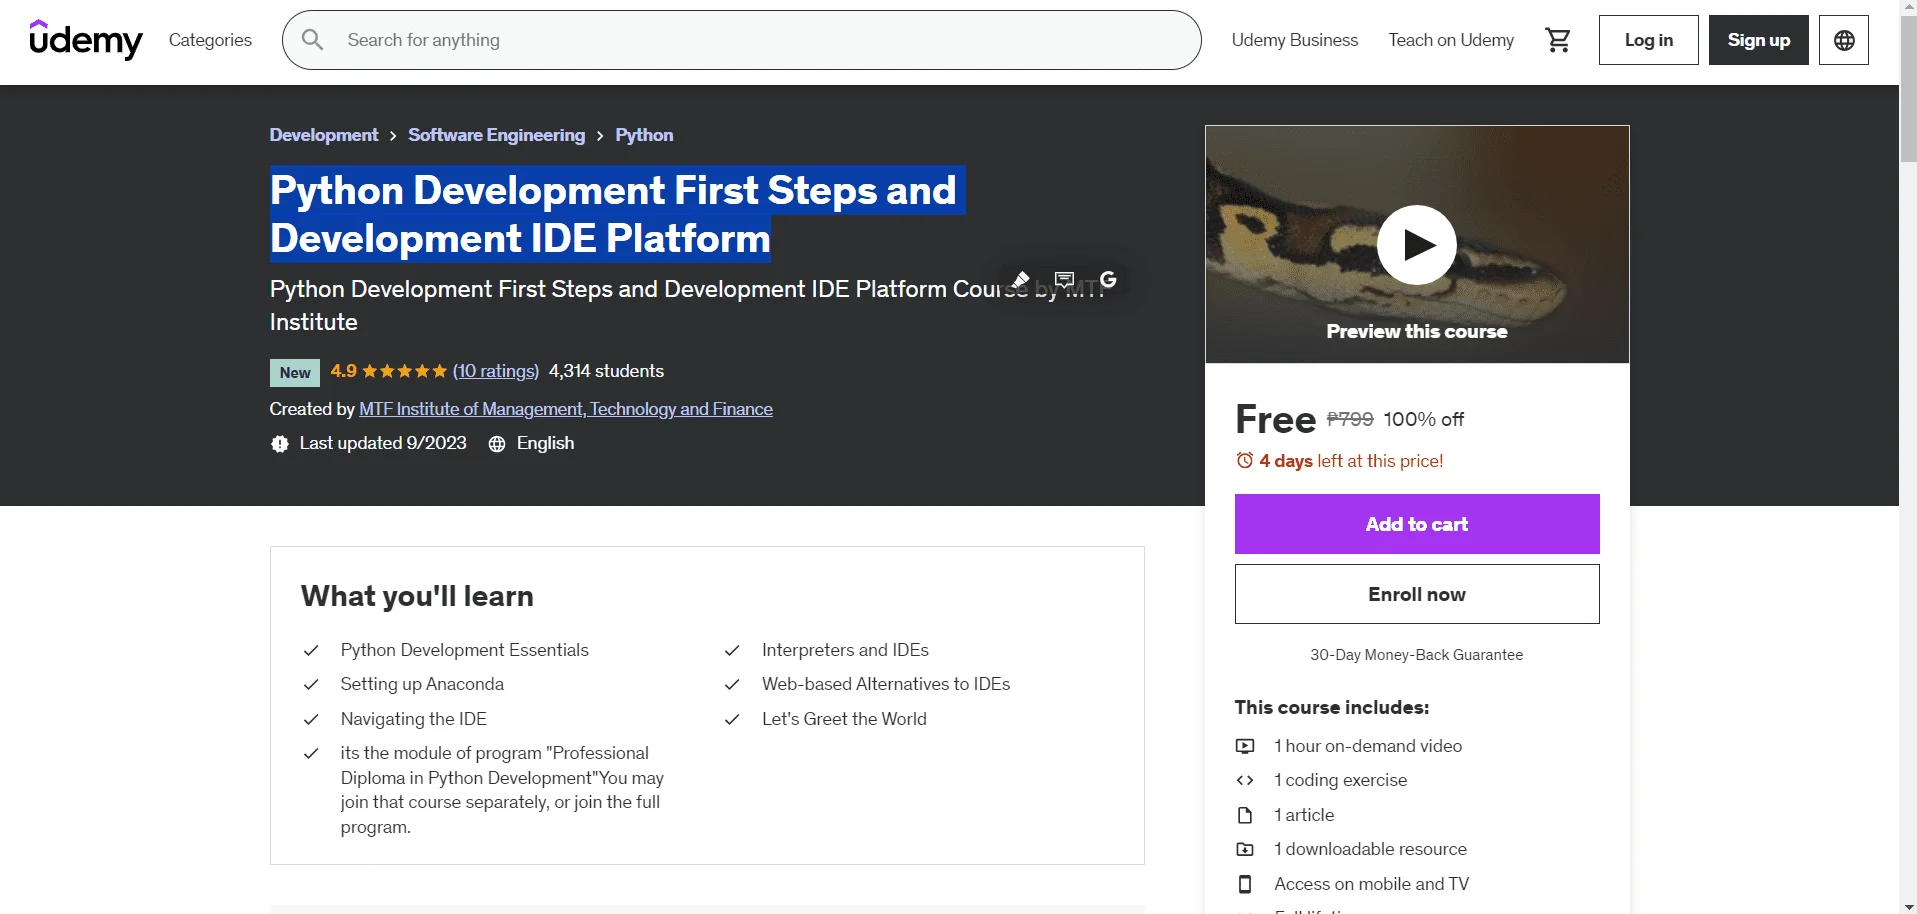Open the language globe selector

[1844, 40]
